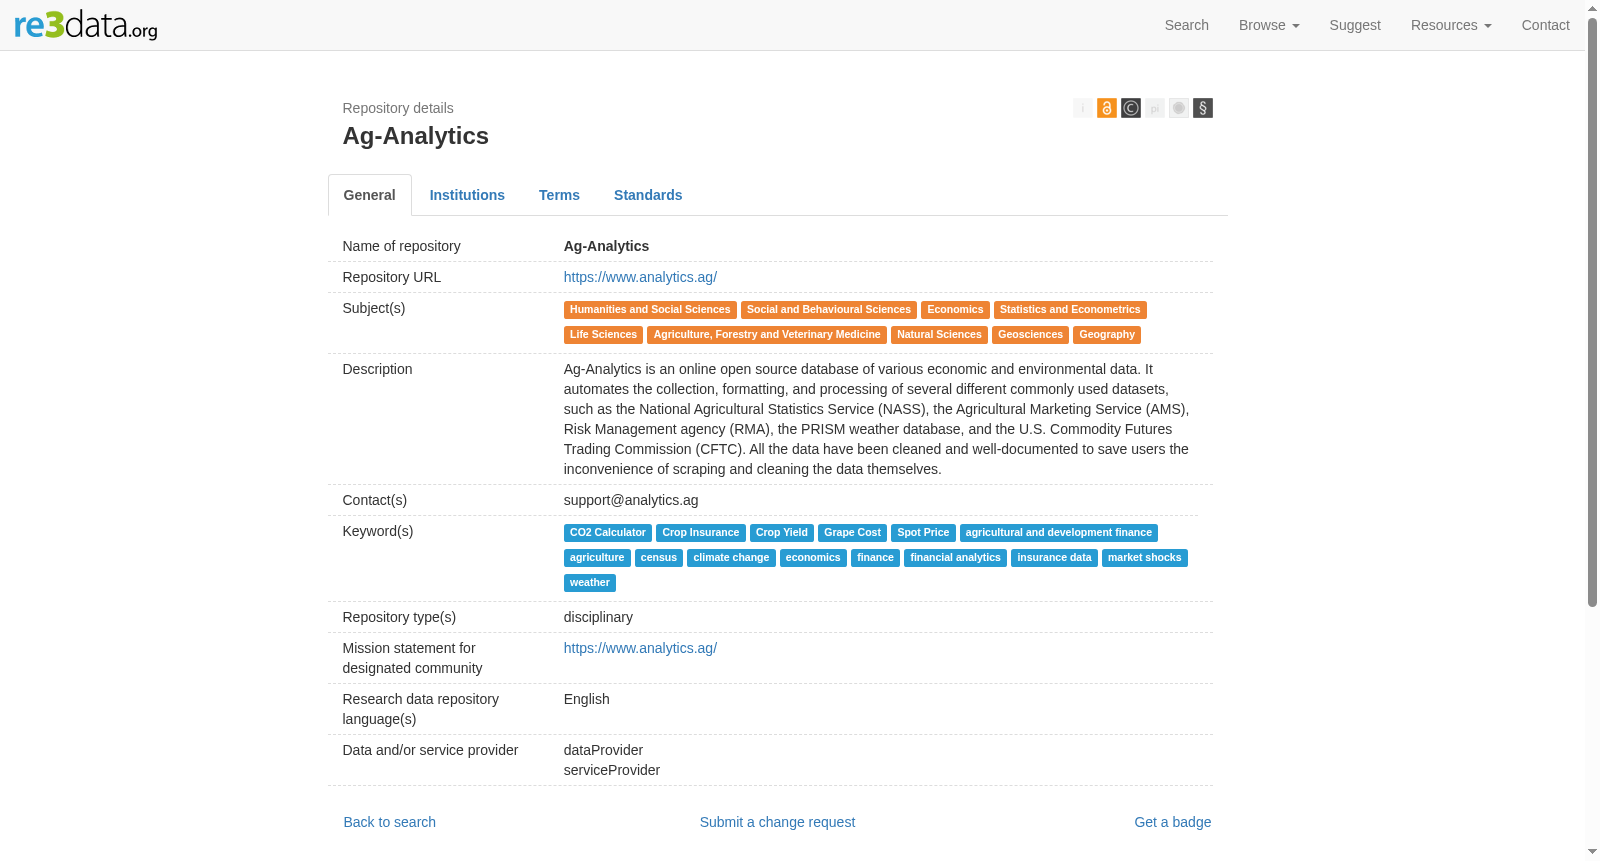The image size is (1600, 861).
Task: Click the Geography subject tag
Action: pos(1107,335)
